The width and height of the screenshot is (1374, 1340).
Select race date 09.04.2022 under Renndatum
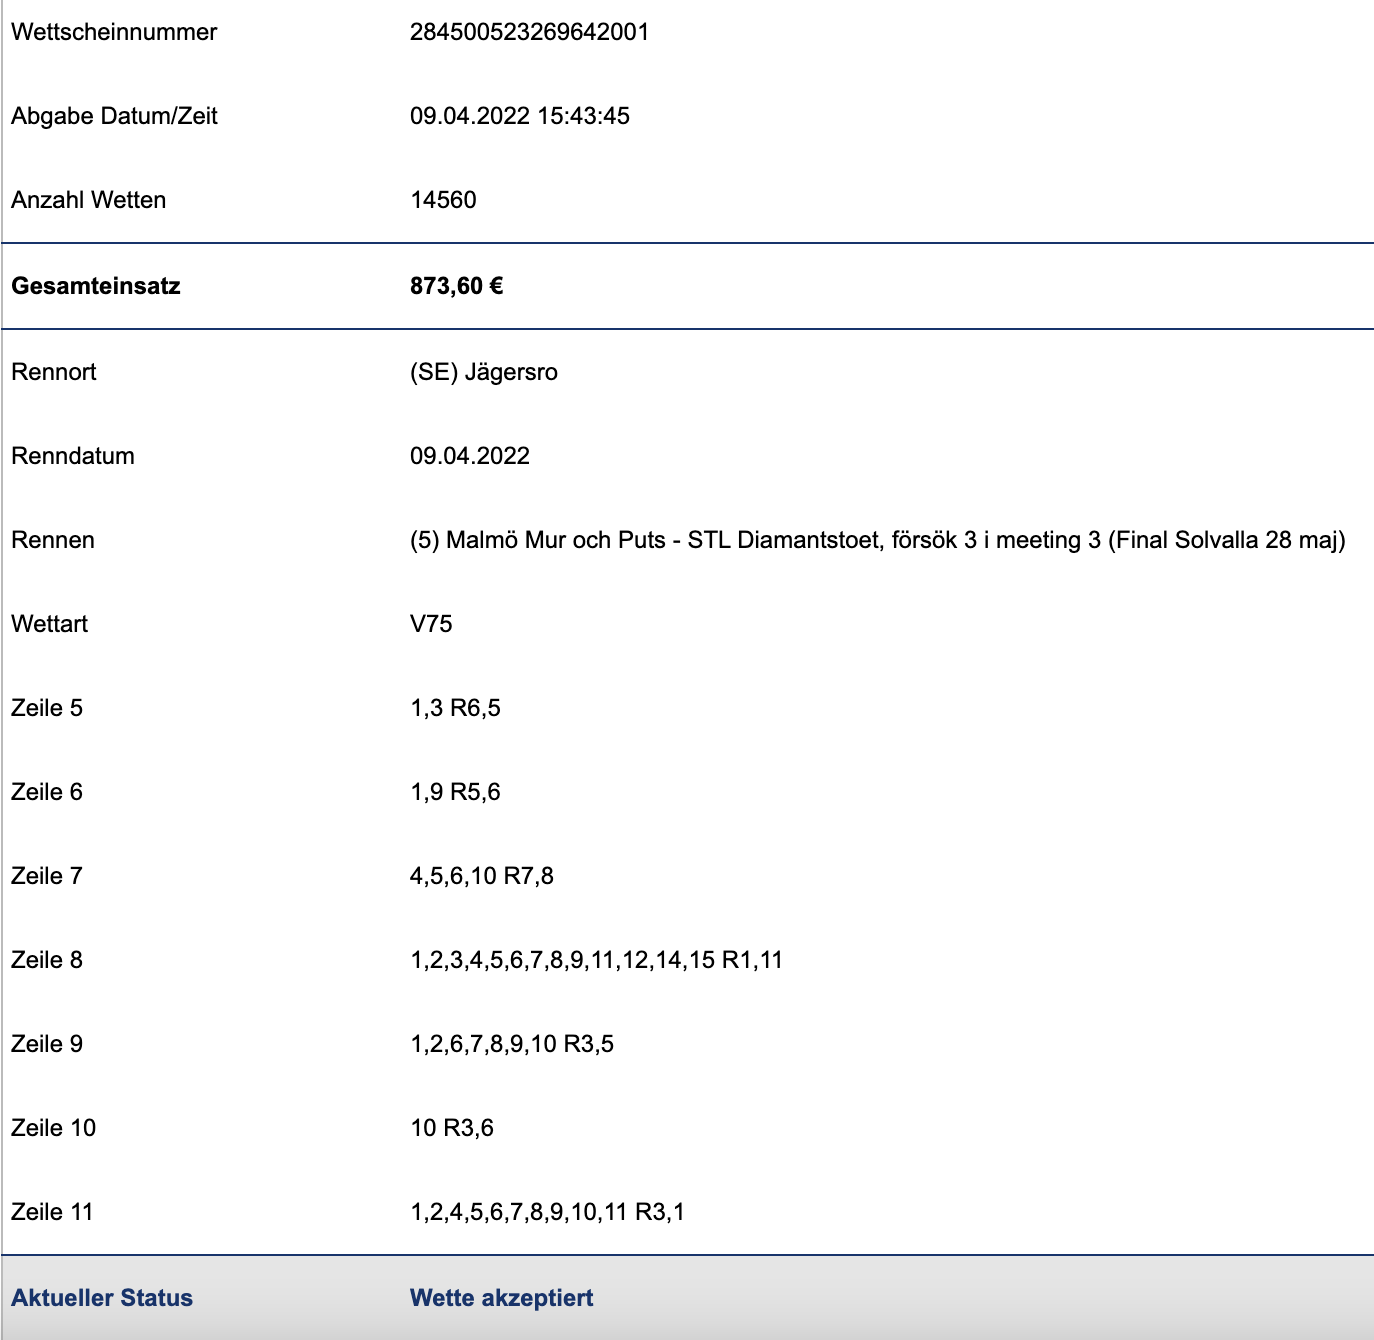[x=470, y=456]
